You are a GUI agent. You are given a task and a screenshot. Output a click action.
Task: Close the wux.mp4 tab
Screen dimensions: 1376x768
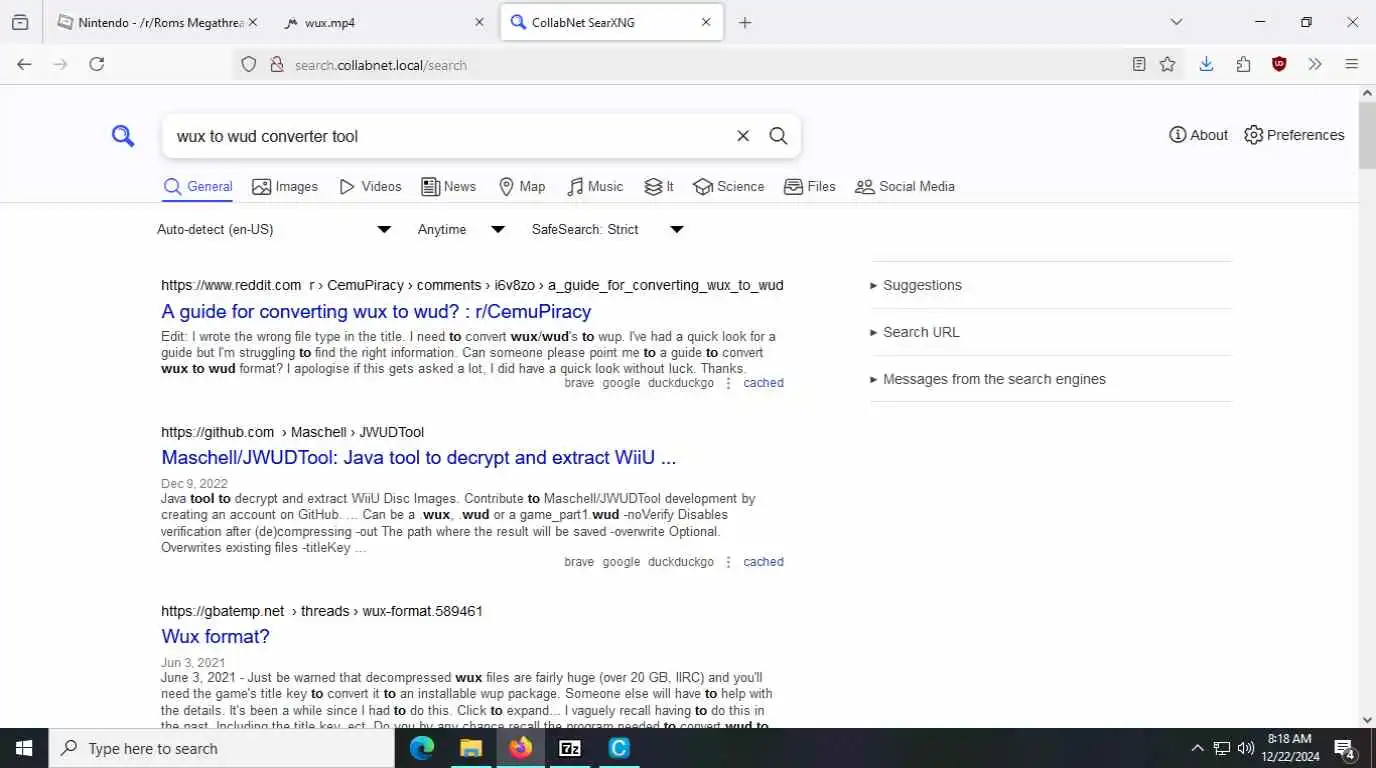click(479, 22)
